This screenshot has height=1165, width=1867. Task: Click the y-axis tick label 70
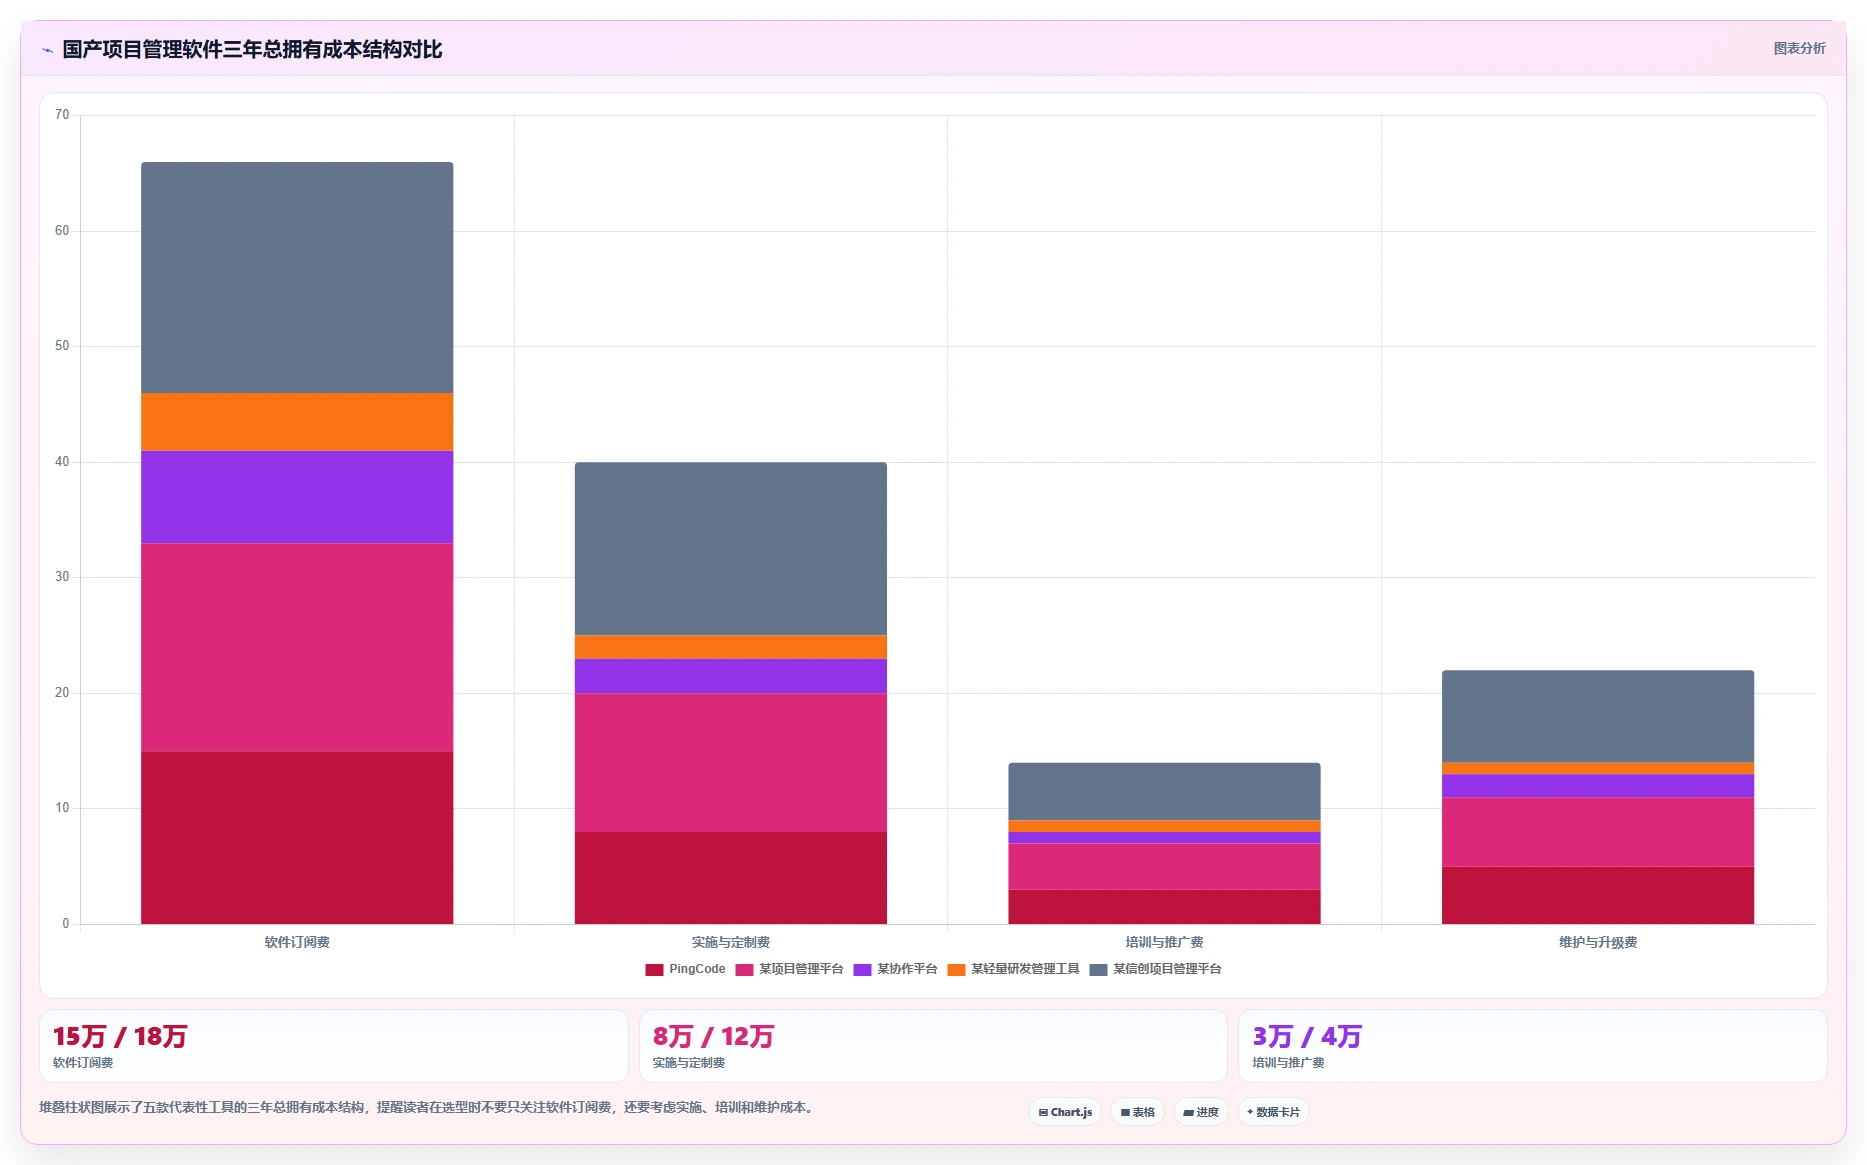[62, 115]
